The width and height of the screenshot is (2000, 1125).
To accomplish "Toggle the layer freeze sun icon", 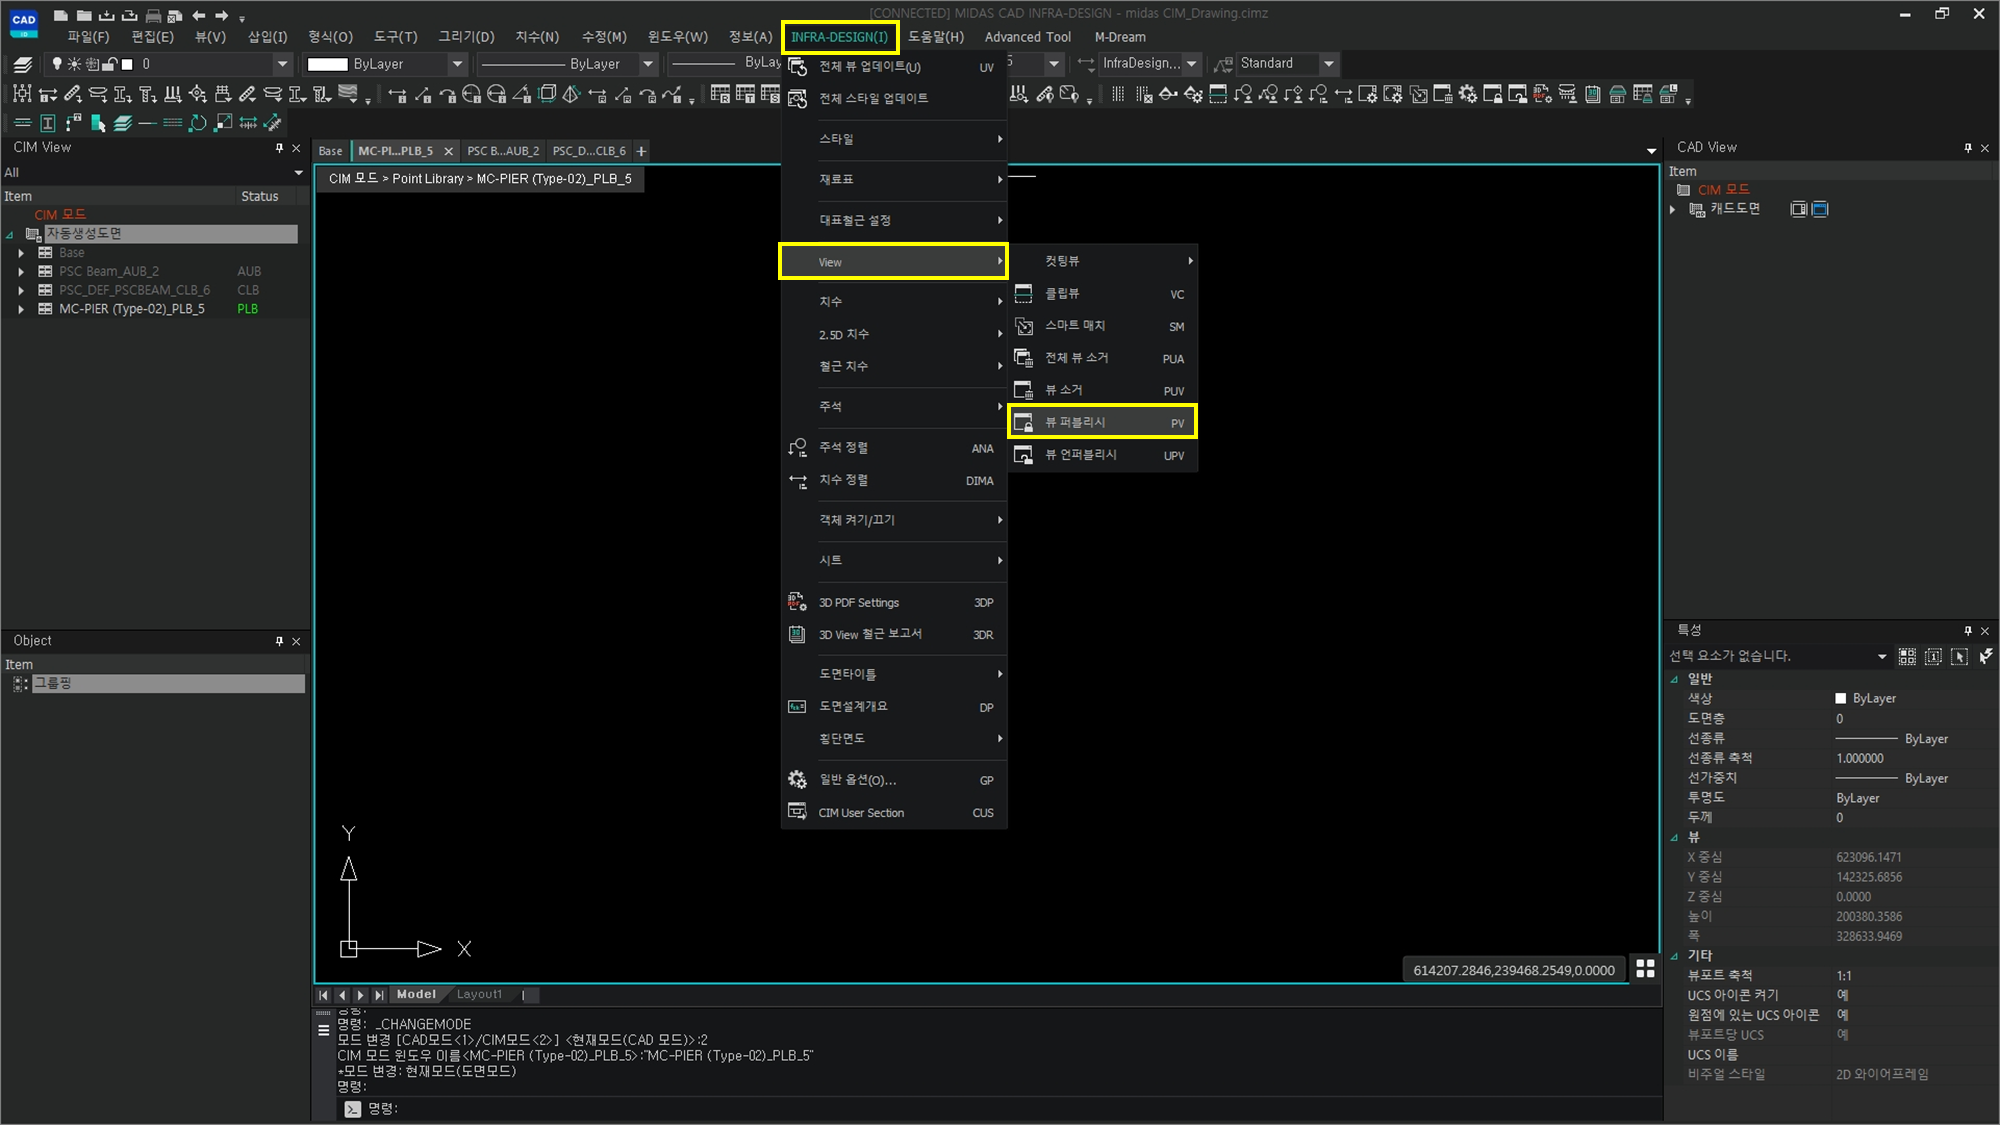I will pyautogui.click(x=74, y=64).
